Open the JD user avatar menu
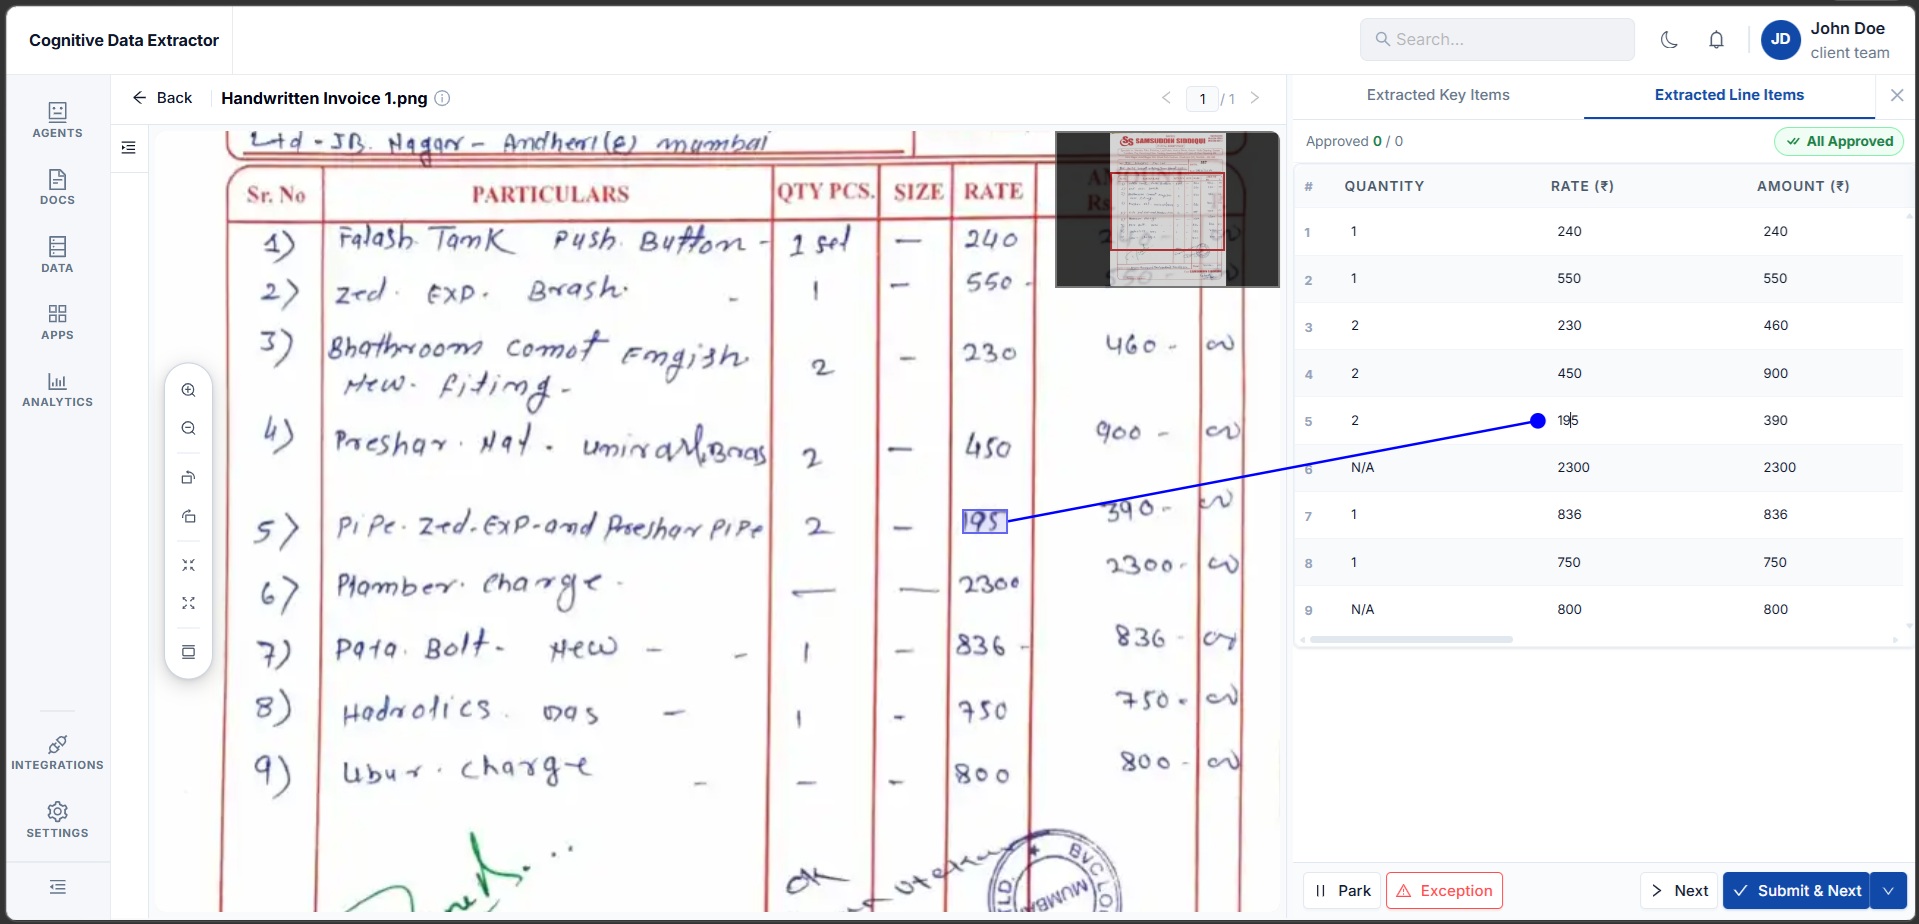Image resolution: width=1919 pixels, height=924 pixels. pos(1780,40)
